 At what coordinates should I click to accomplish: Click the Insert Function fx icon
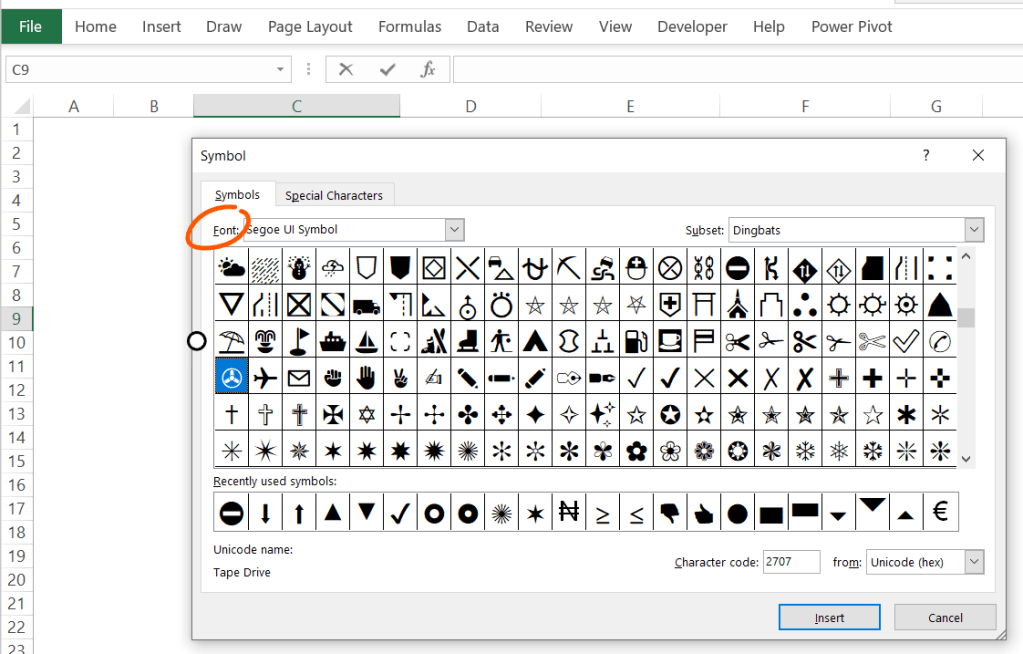click(x=427, y=69)
